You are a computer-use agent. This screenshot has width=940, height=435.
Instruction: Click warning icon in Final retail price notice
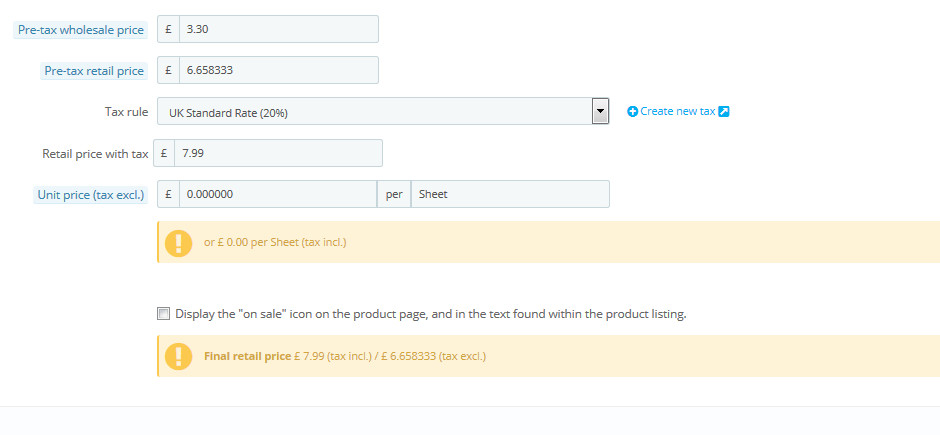(178, 357)
